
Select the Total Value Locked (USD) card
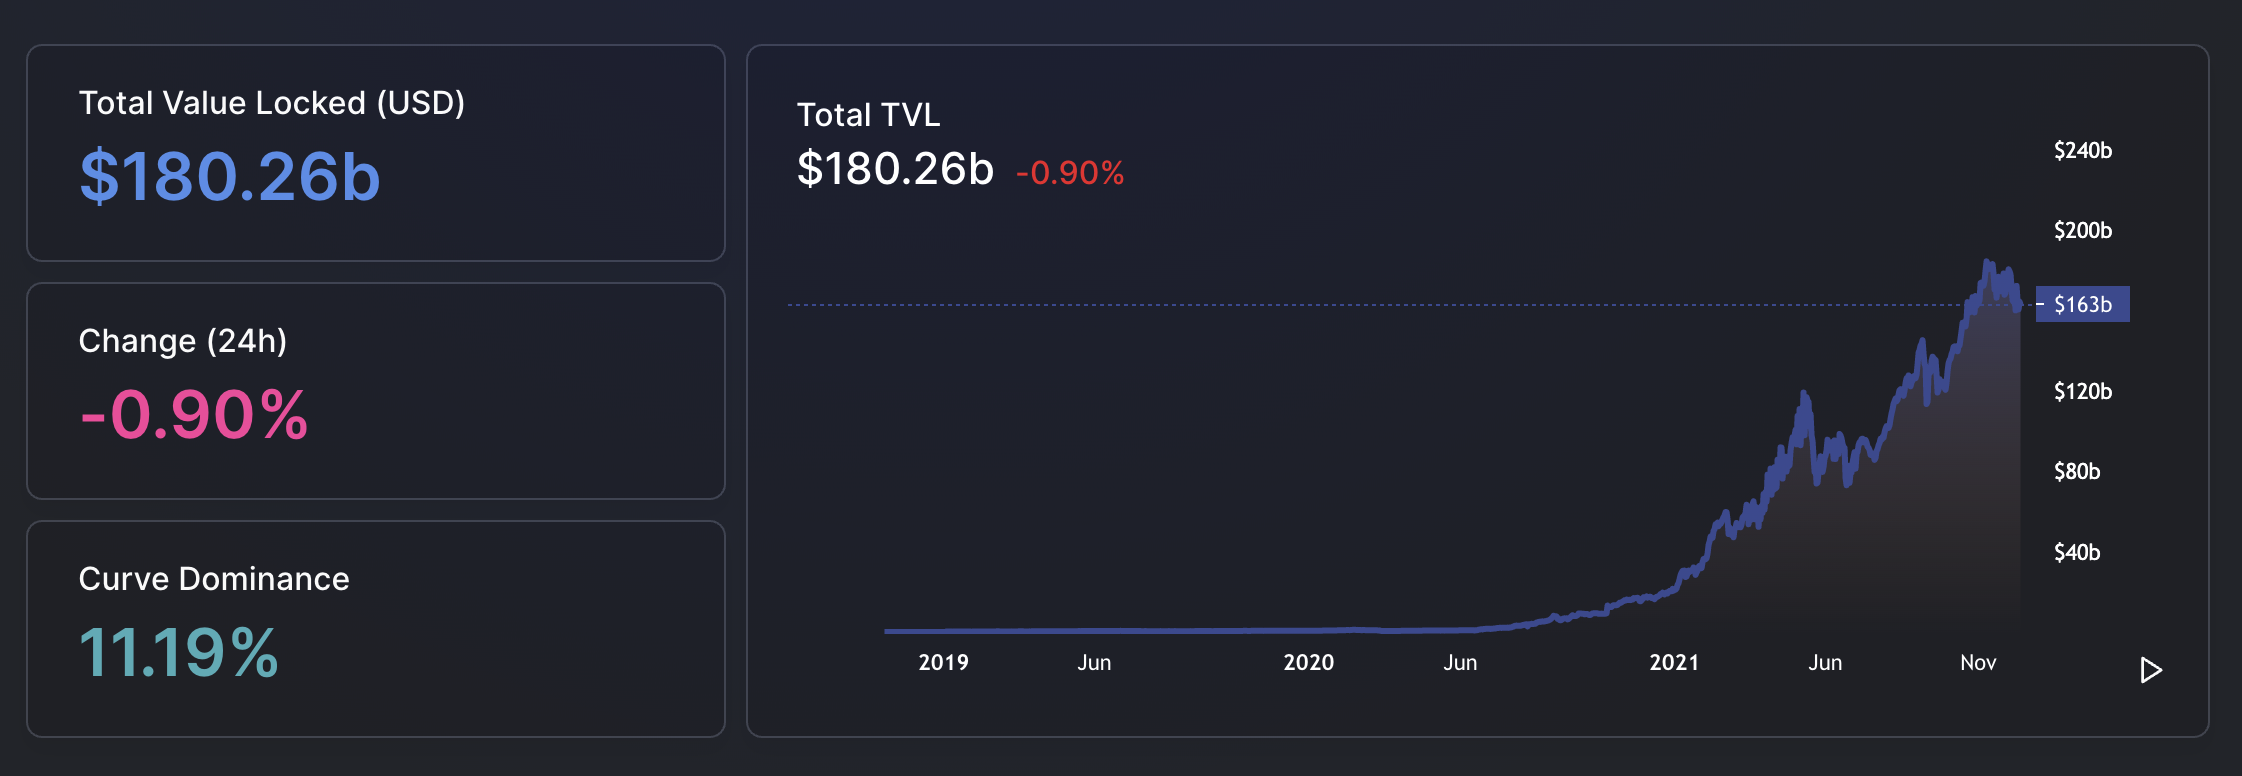pos(375,150)
